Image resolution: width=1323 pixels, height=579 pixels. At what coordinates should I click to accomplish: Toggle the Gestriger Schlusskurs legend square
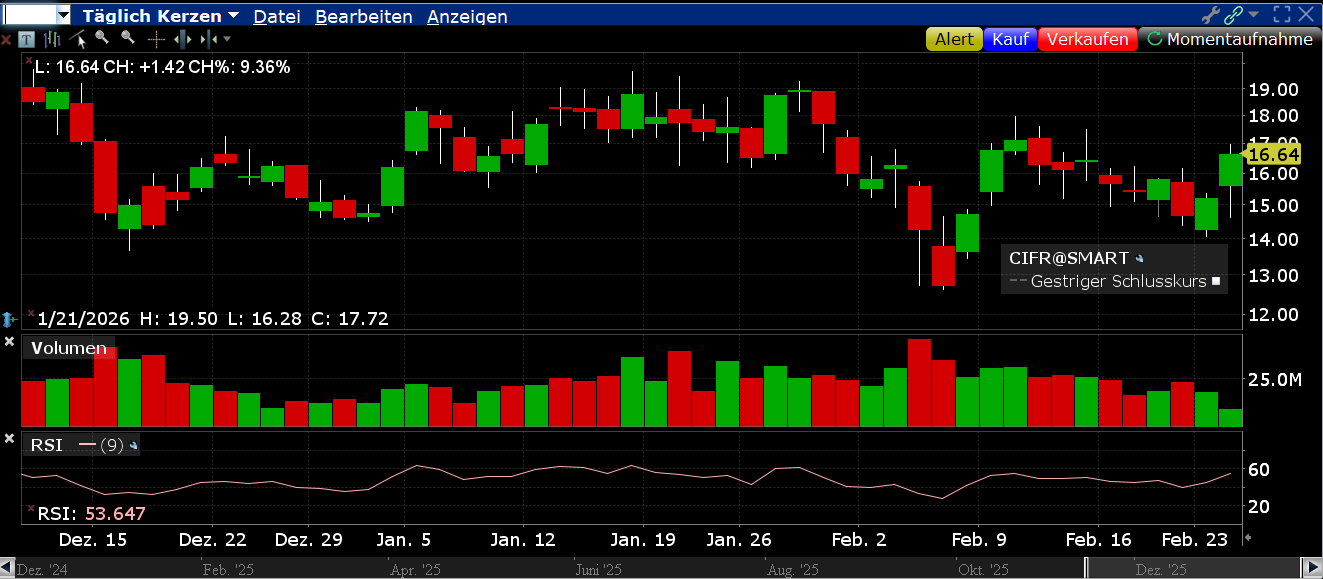point(1216,282)
